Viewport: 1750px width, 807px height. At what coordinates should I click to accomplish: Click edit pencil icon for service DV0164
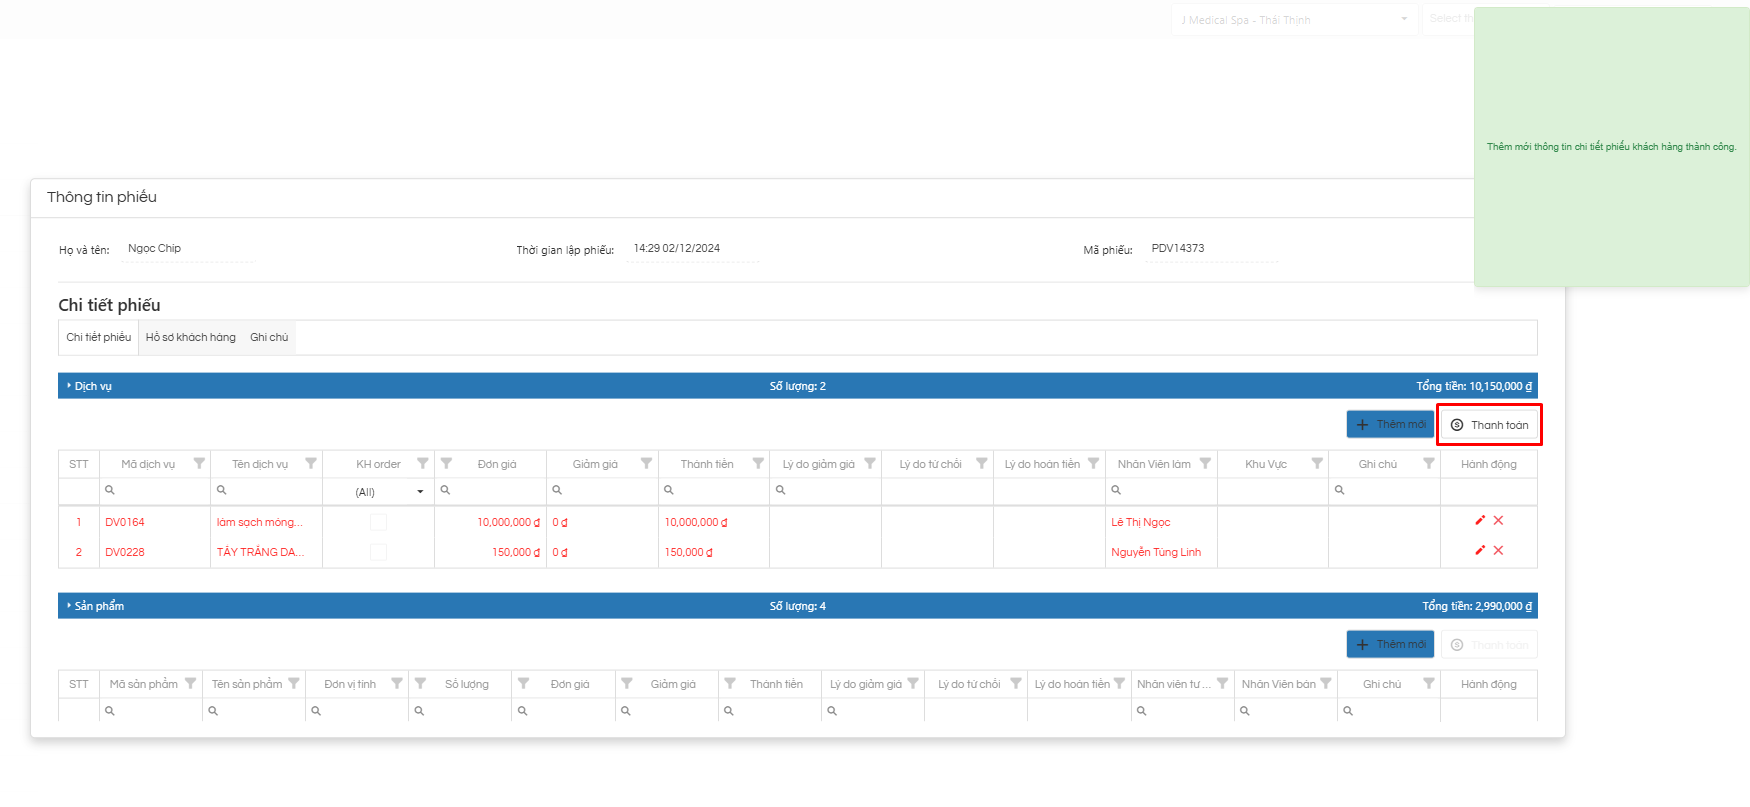pyautogui.click(x=1480, y=520)
